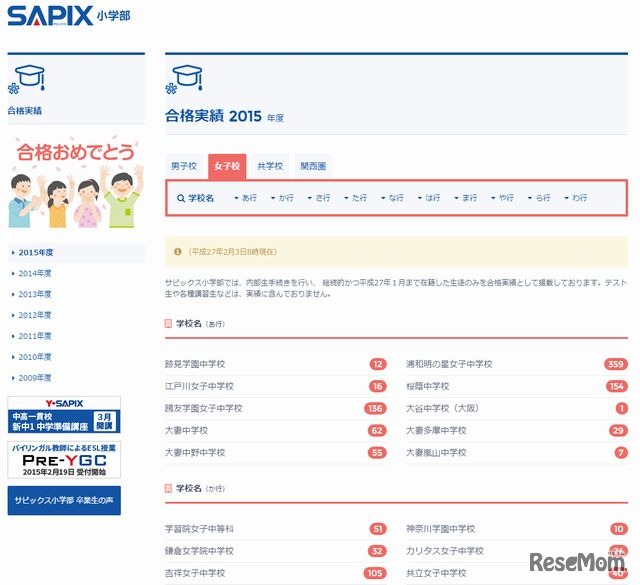Open the 2011年度 results link

35,336
